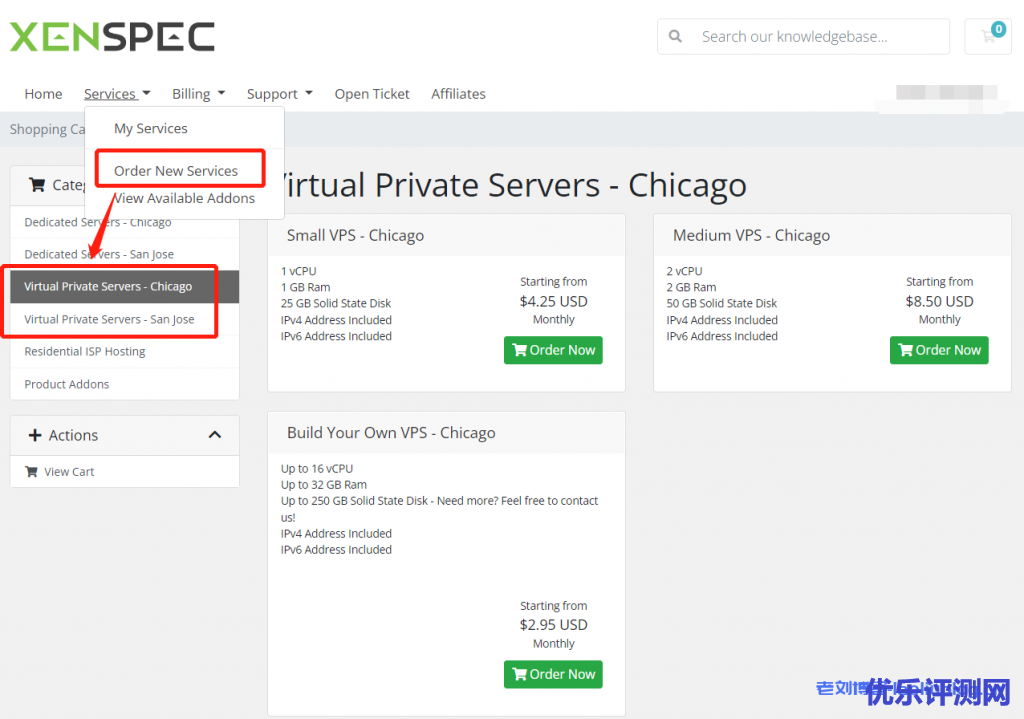Order the Small VPS - Chicago plan

pos(553,350)
